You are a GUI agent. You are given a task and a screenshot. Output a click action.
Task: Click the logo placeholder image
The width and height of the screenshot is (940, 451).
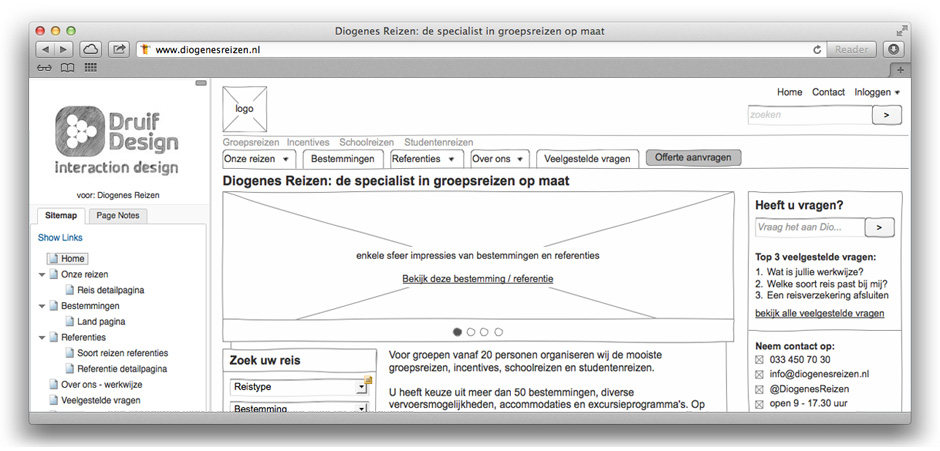coord(245,109)
